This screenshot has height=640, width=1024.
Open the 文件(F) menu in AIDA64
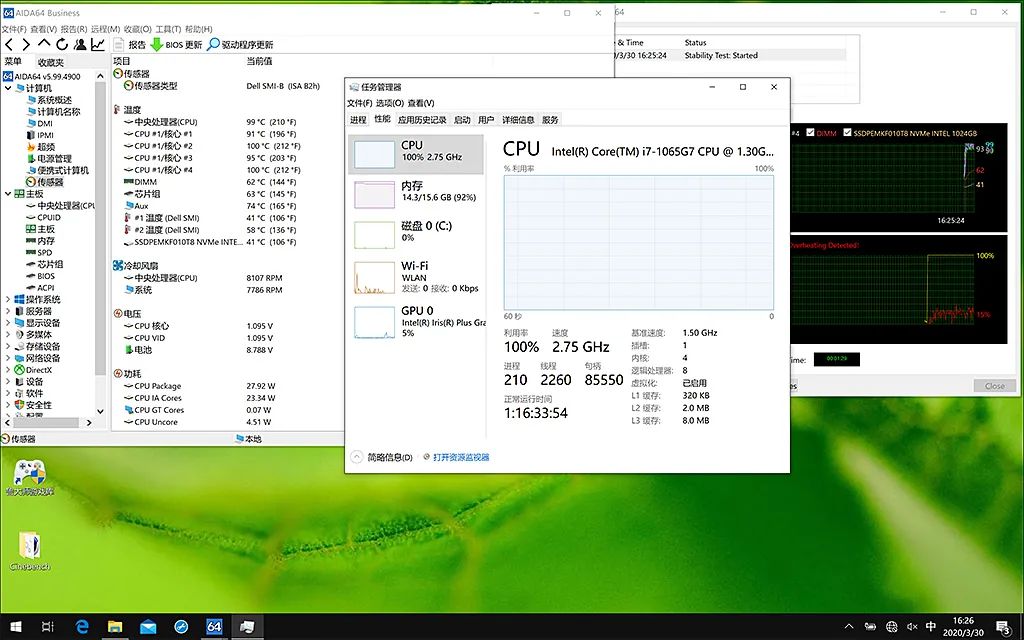click(14, 29)
